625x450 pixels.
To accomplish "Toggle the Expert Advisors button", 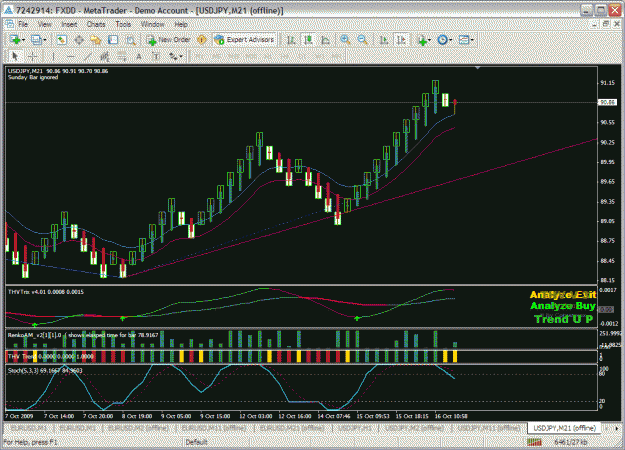I will click(x=244, y=40).
